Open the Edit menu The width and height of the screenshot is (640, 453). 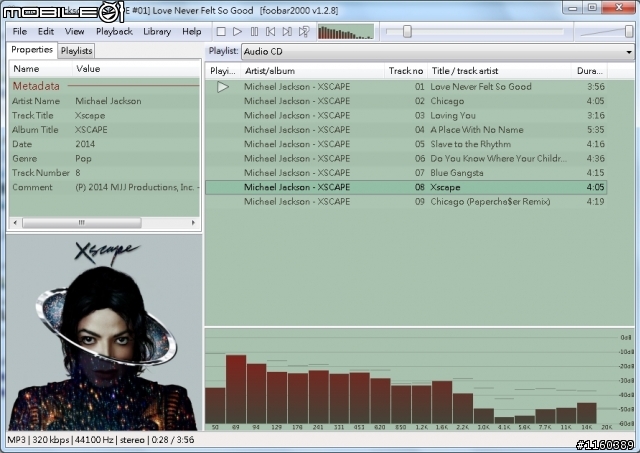coord(46,31)
